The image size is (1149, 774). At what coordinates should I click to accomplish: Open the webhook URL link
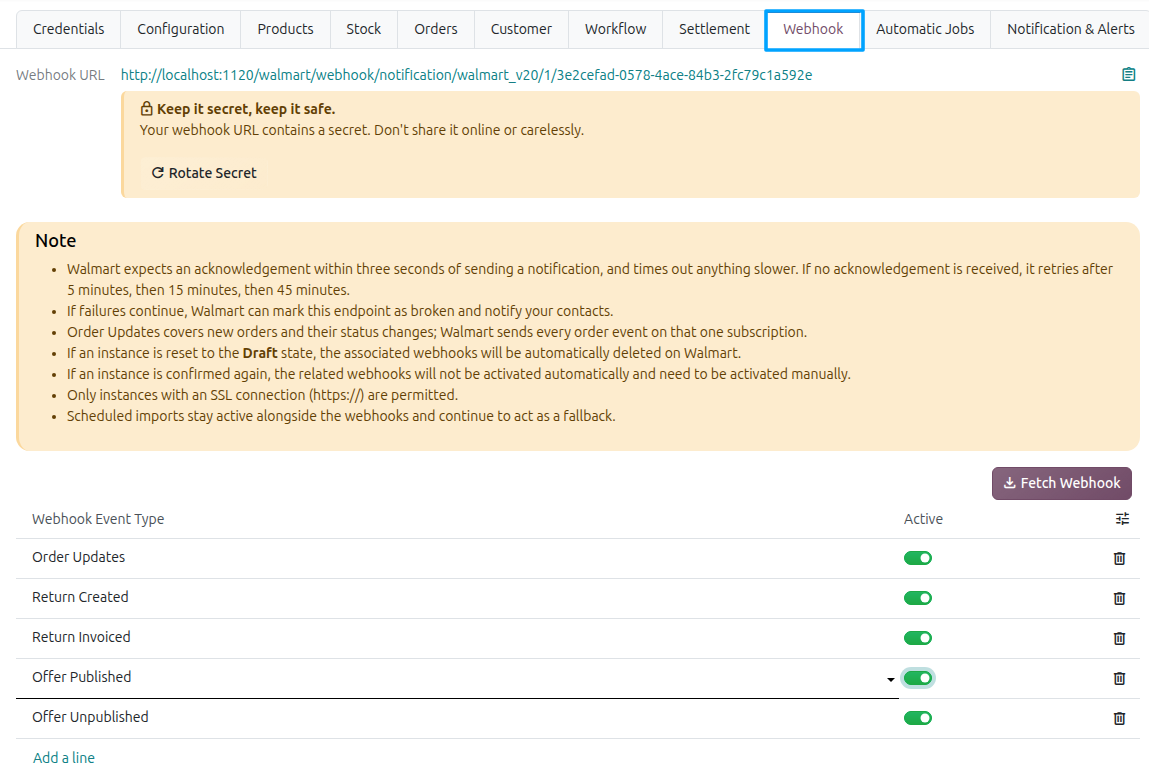466,75
